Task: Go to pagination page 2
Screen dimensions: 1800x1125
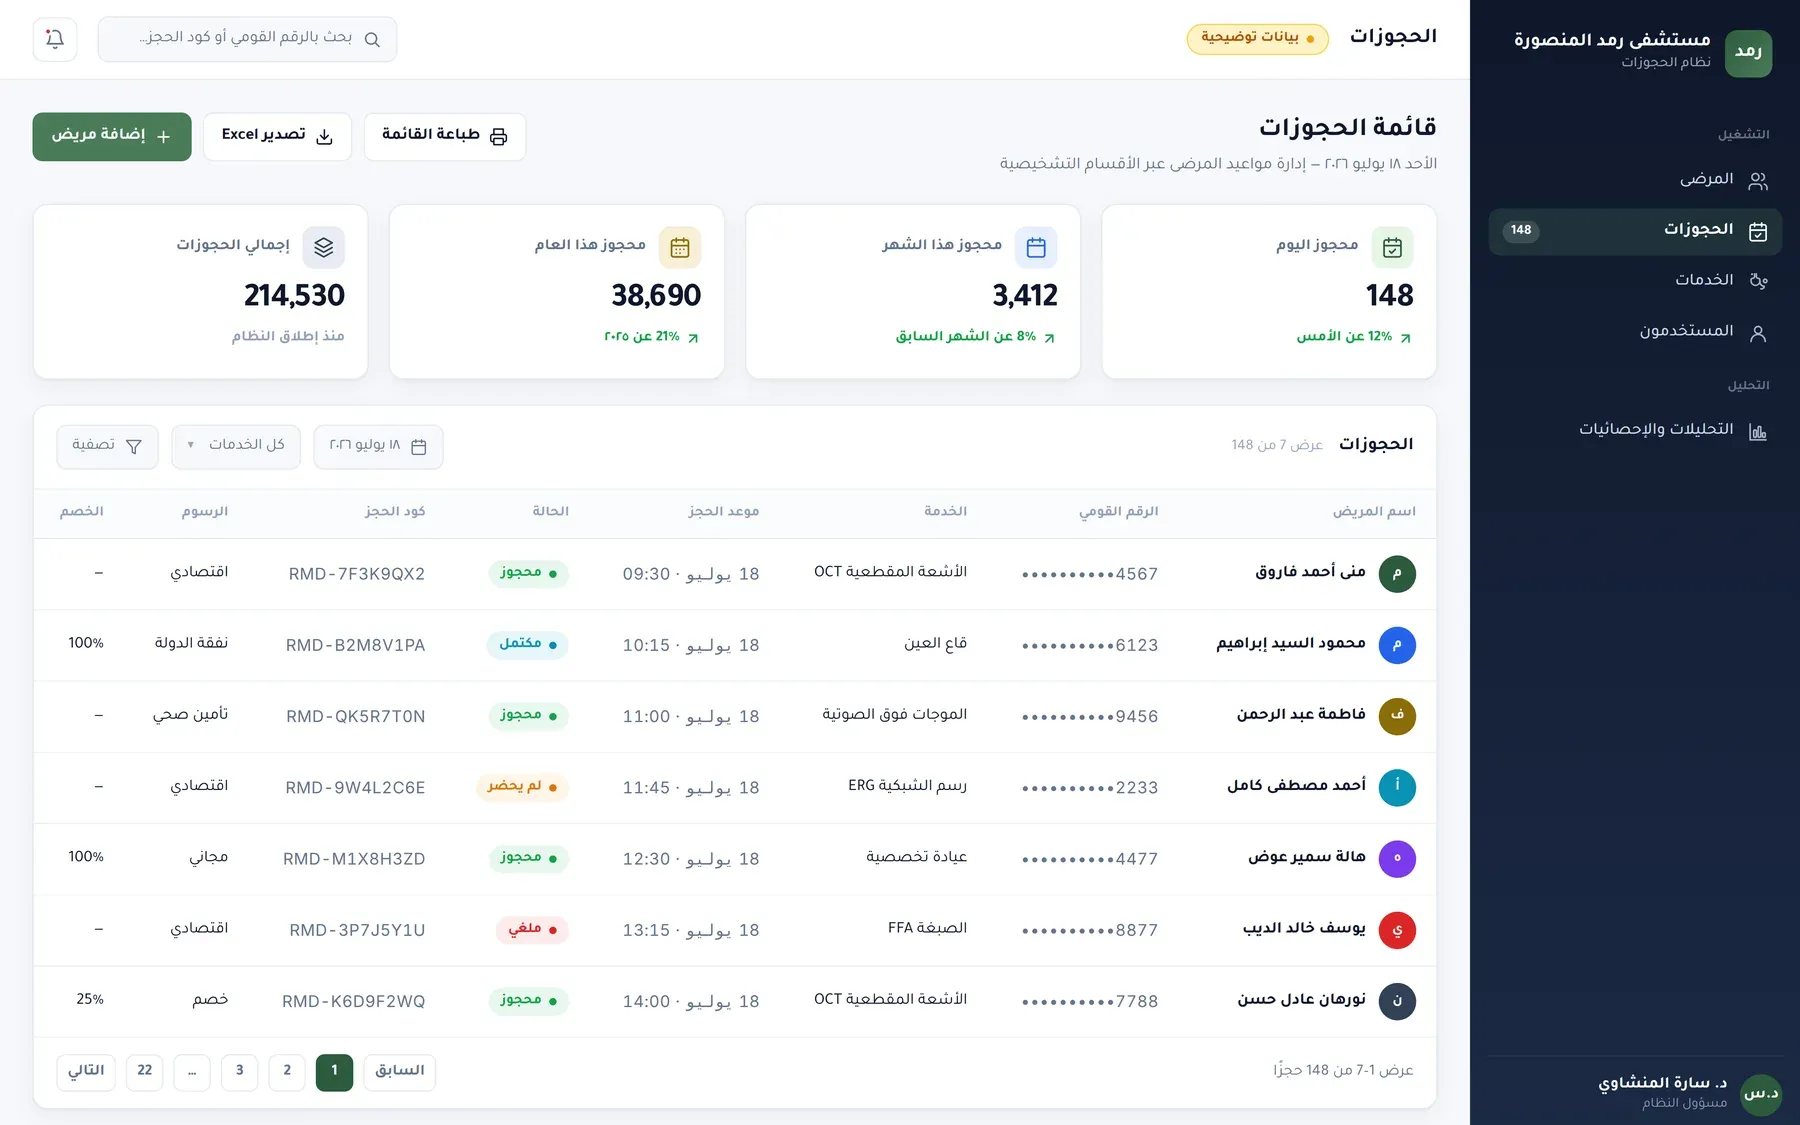Action: (x=287, y=1071)
